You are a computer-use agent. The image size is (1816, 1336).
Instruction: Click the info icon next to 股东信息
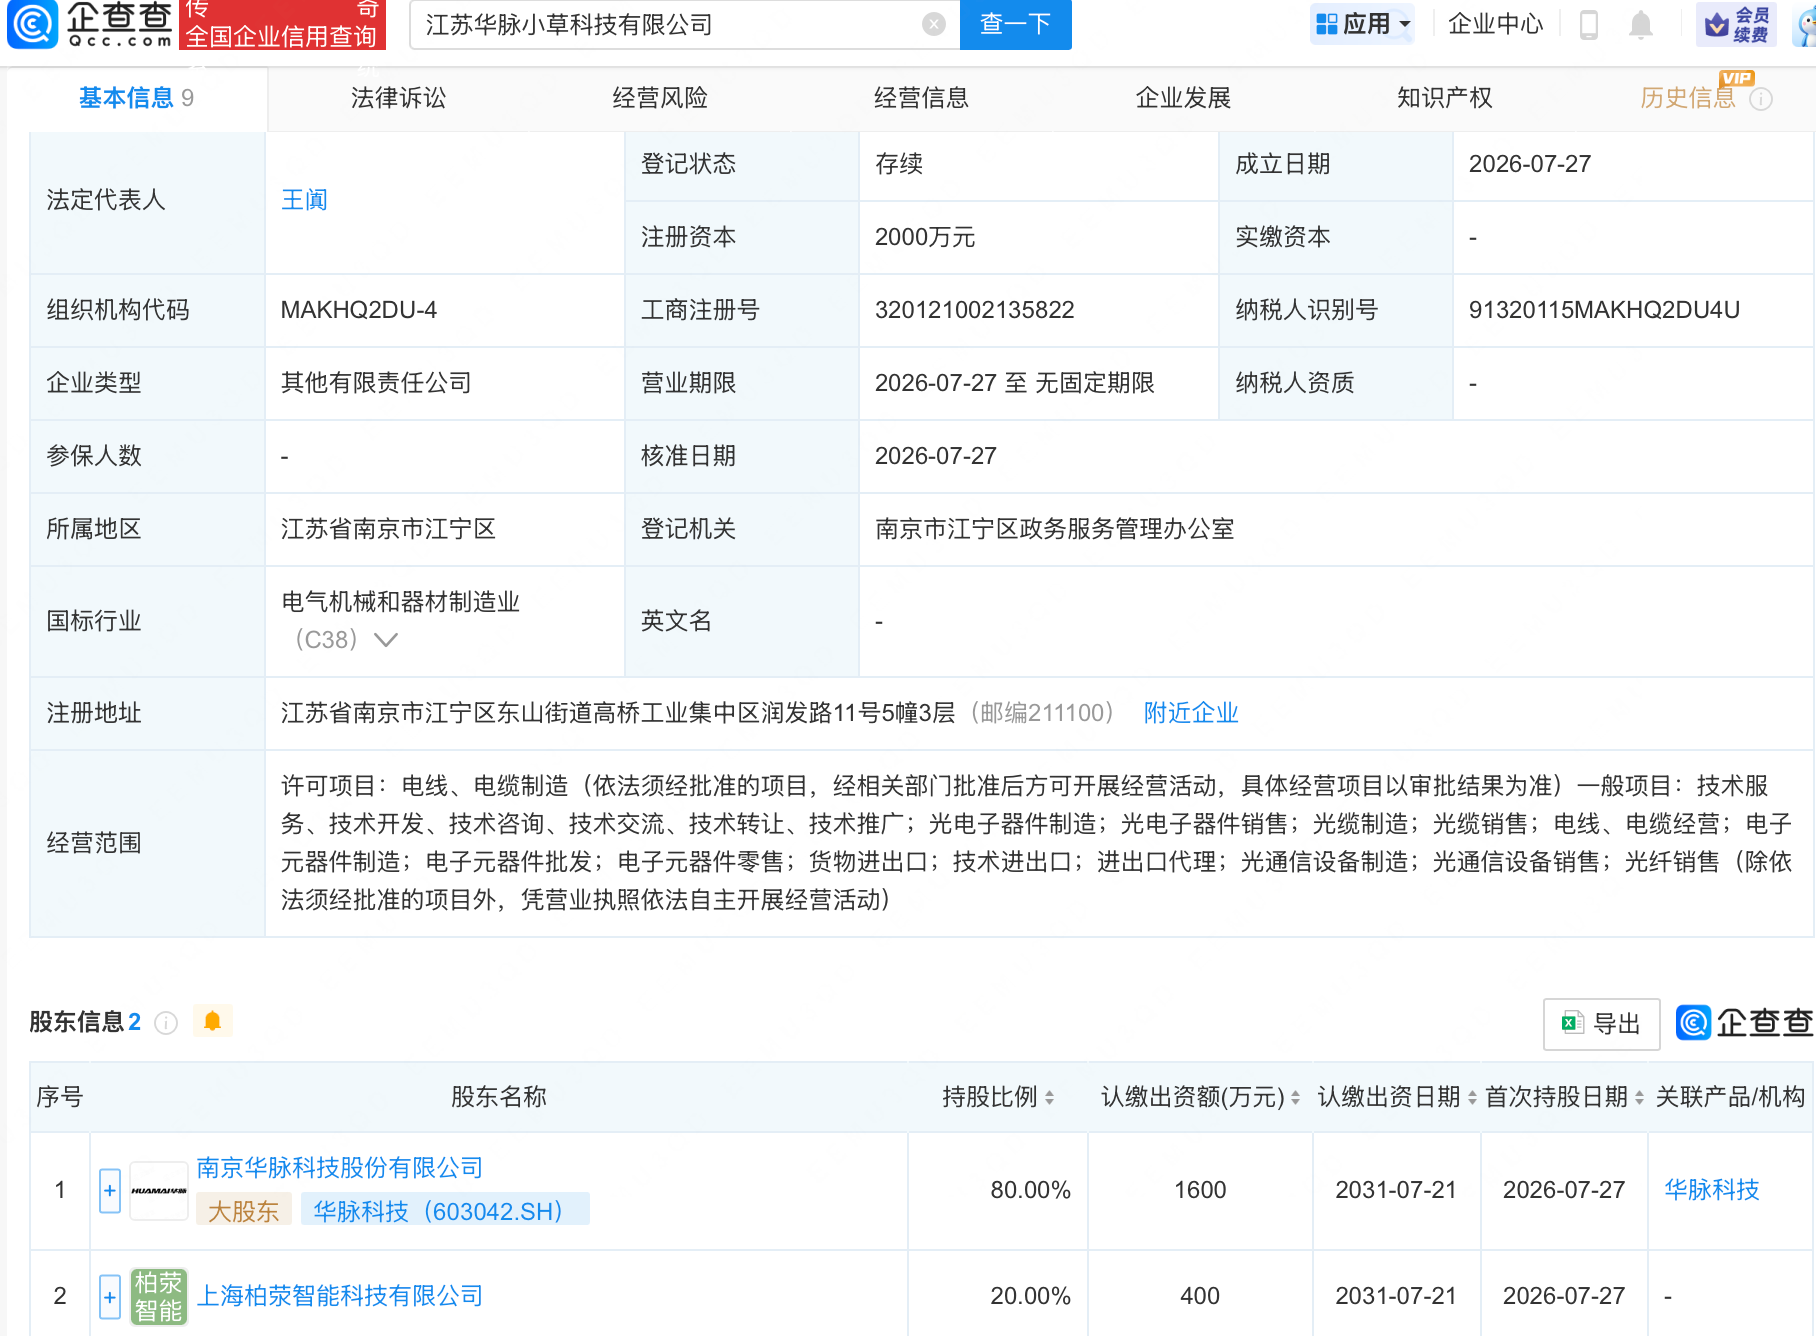[x=166, y=1022]
